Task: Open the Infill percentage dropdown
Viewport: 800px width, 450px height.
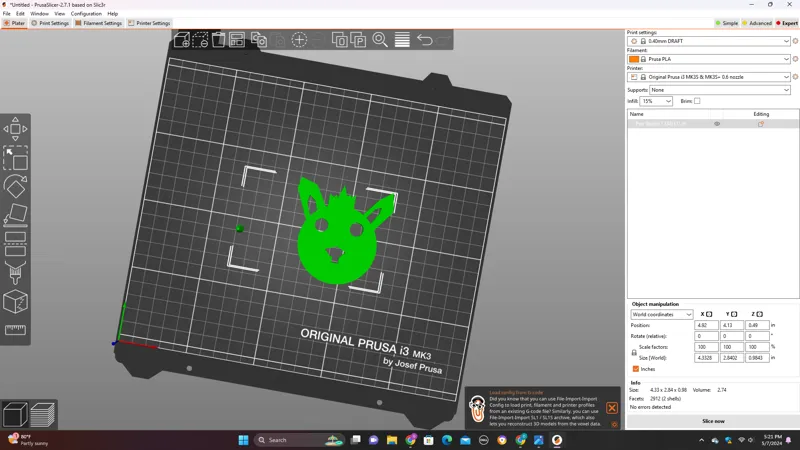Action: point(656,101)
